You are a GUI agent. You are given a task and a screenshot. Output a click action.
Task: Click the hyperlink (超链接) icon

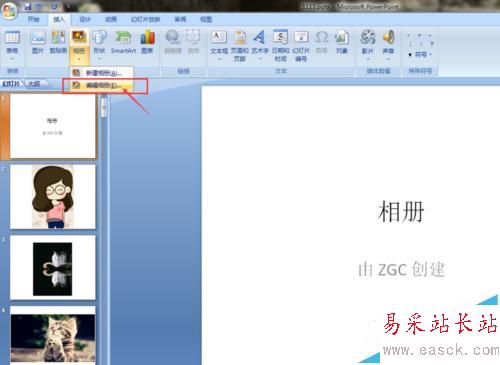(173, 37)
